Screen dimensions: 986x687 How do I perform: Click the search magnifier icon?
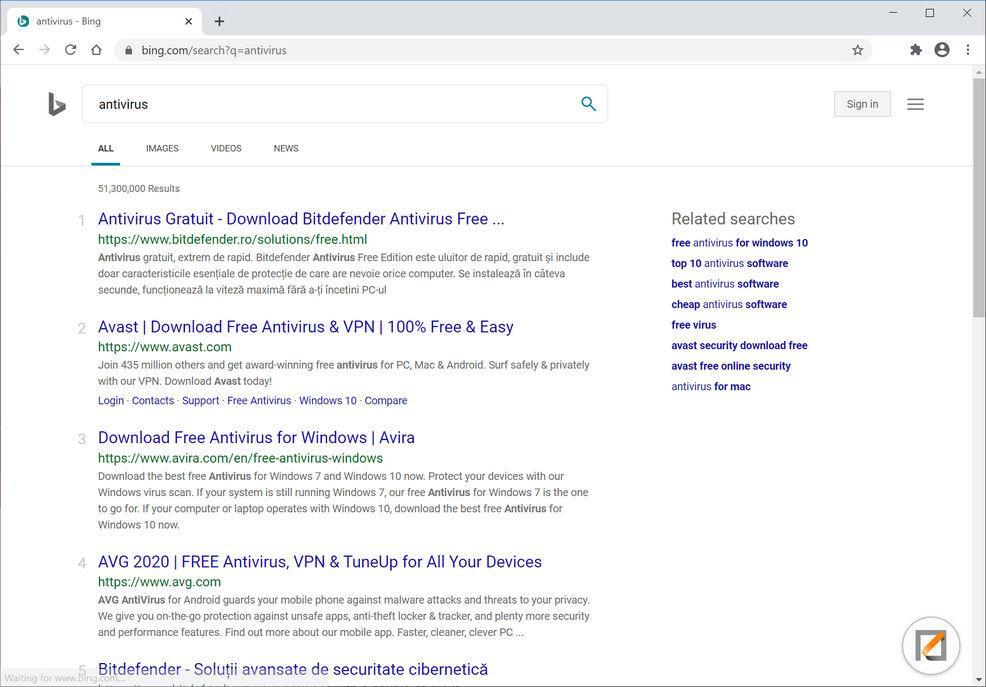[x=588, y=104]
